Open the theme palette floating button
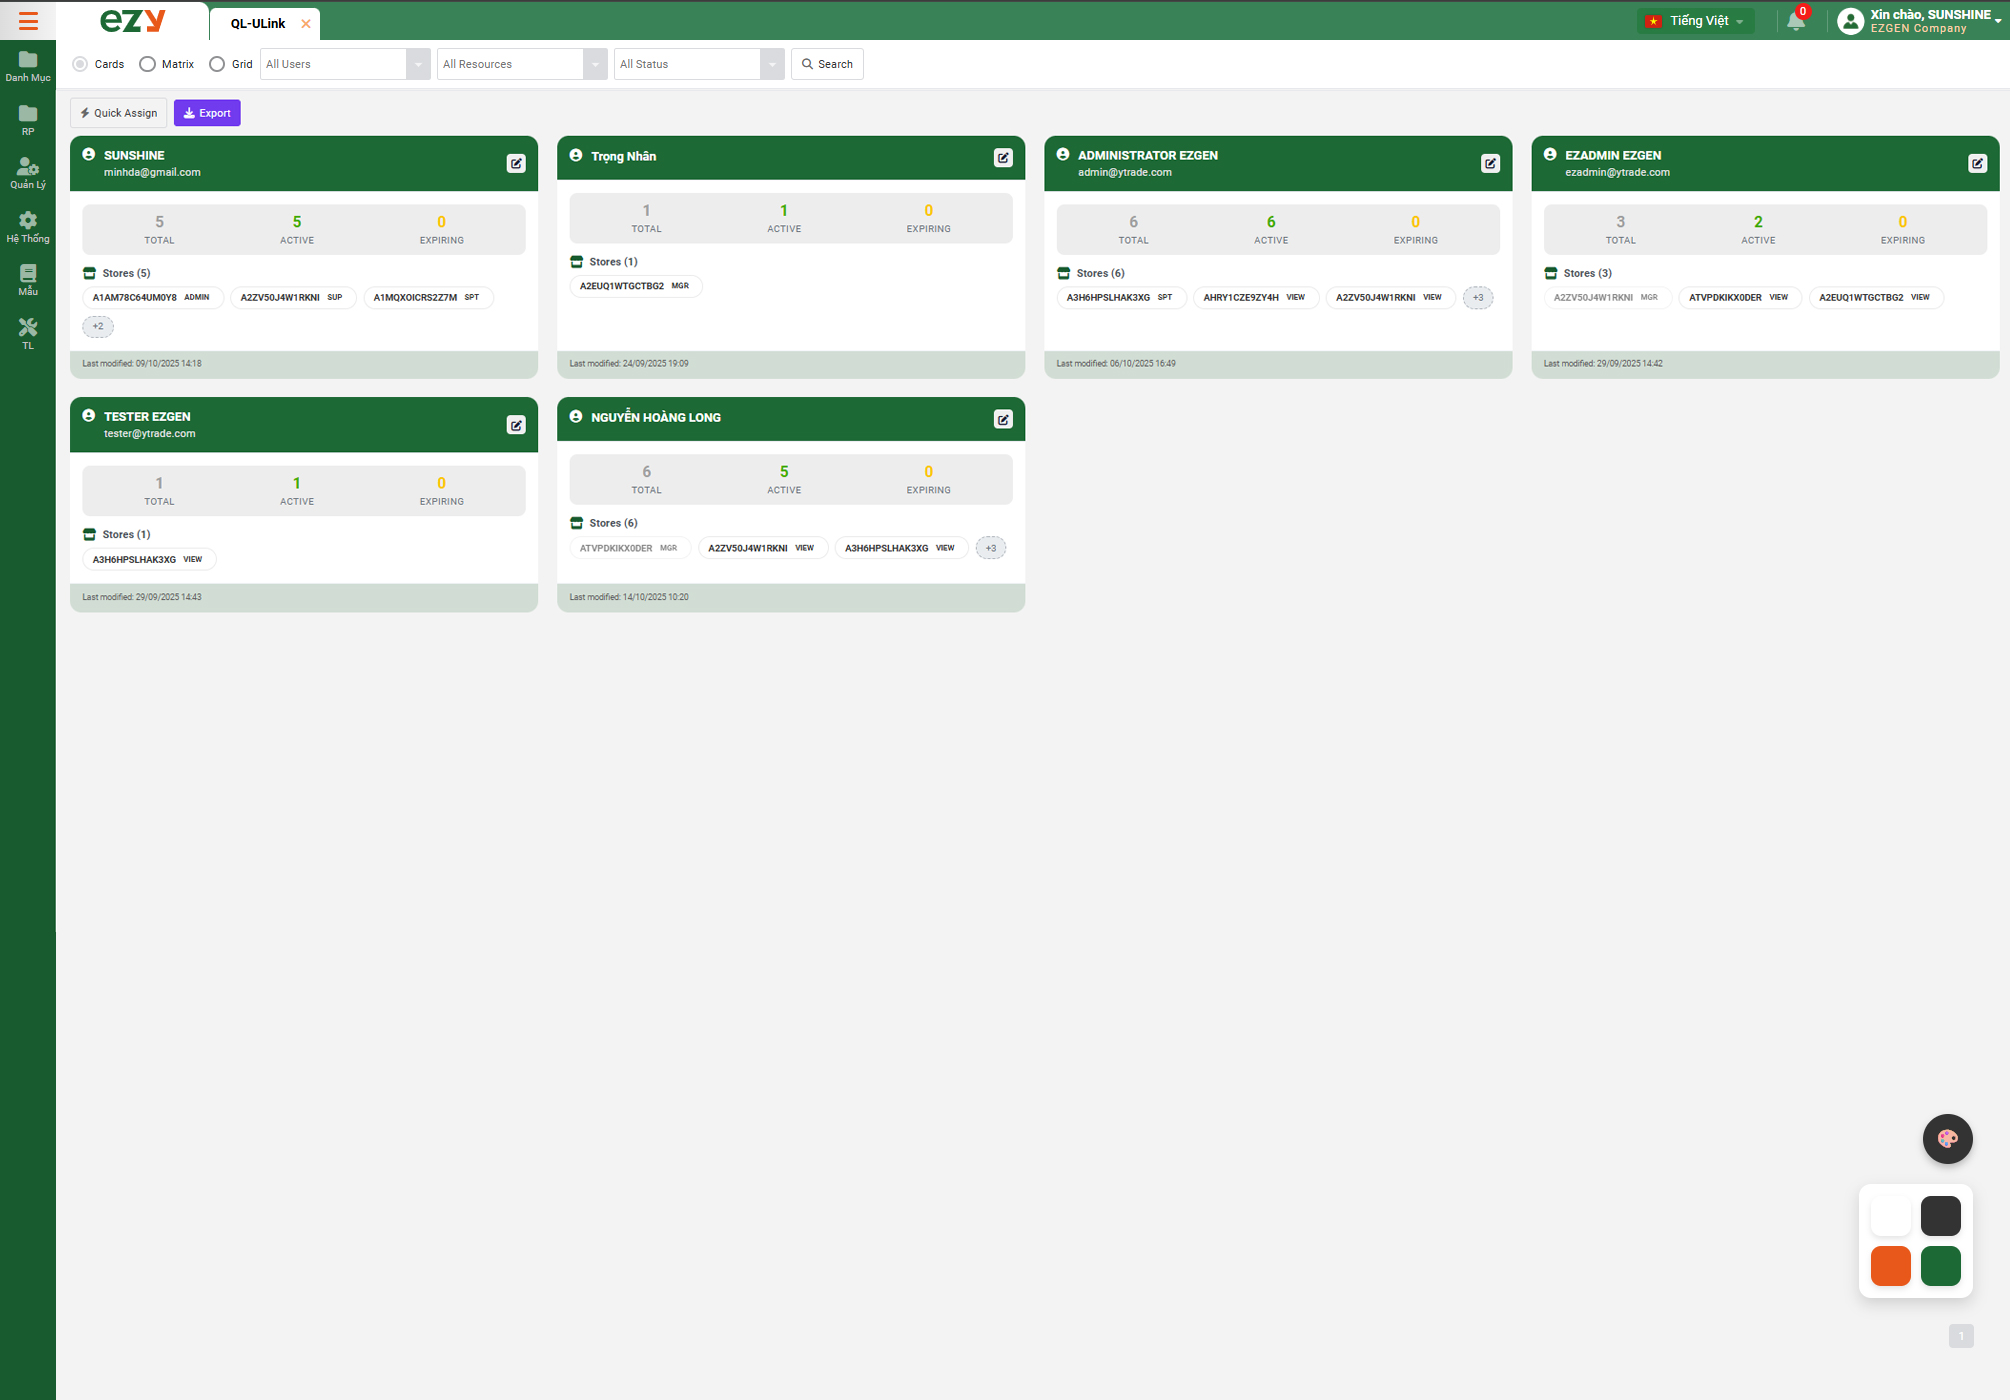Image resolution: width=2010 pixels, height=1400 pixels. click(1947, 1139)
